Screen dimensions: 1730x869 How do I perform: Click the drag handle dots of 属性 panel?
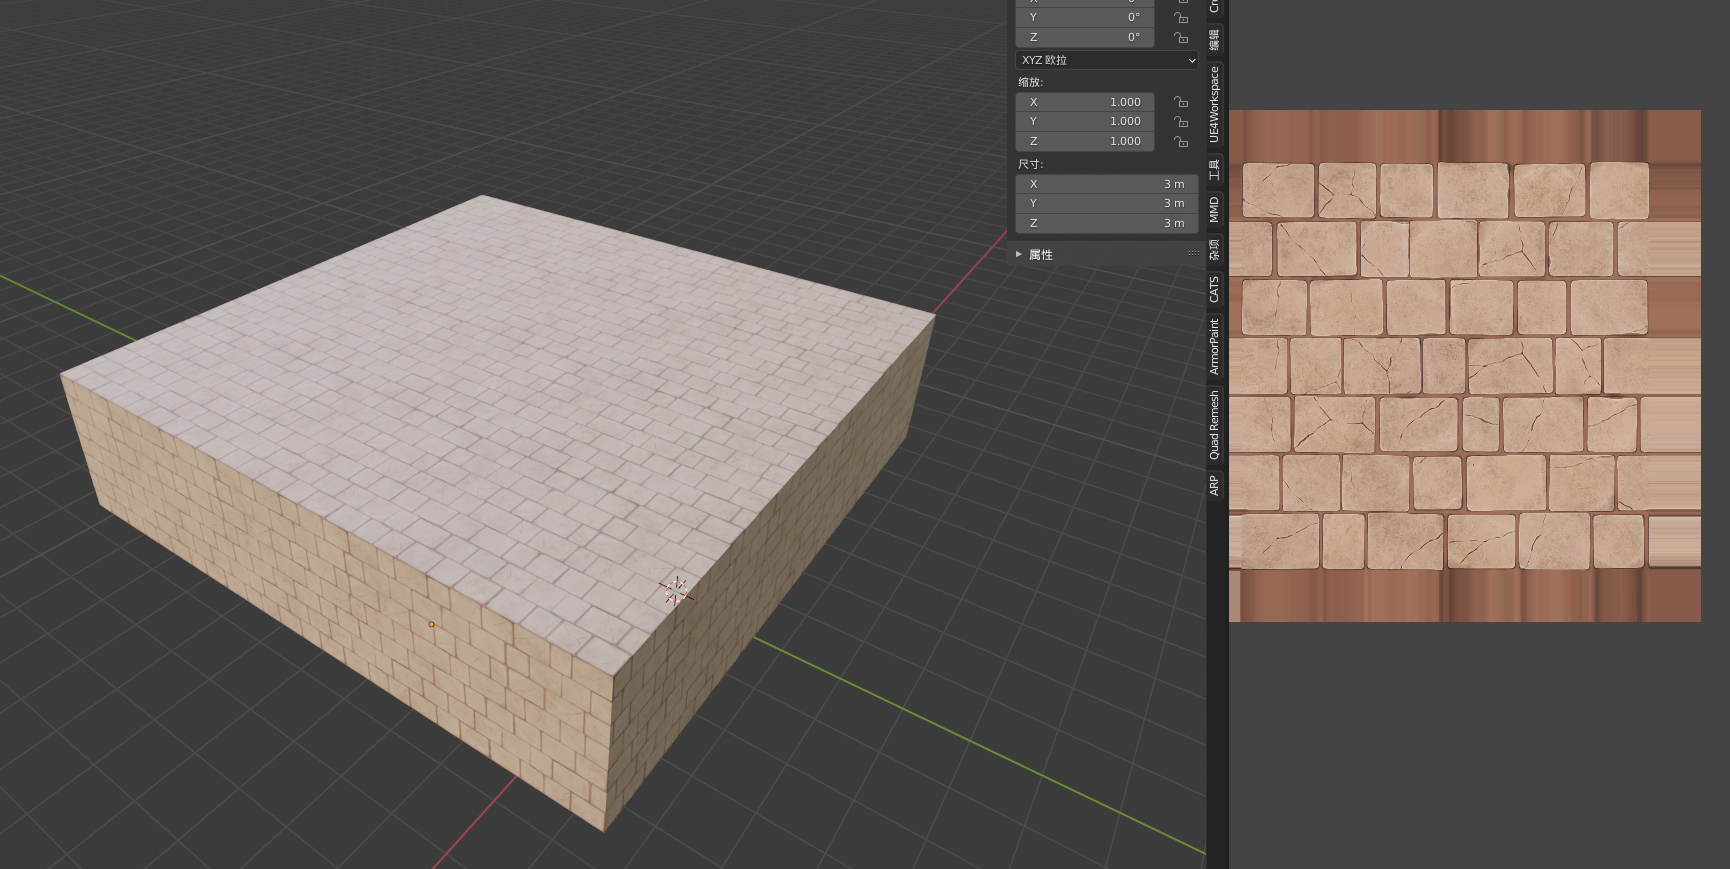pos(1193,254)
